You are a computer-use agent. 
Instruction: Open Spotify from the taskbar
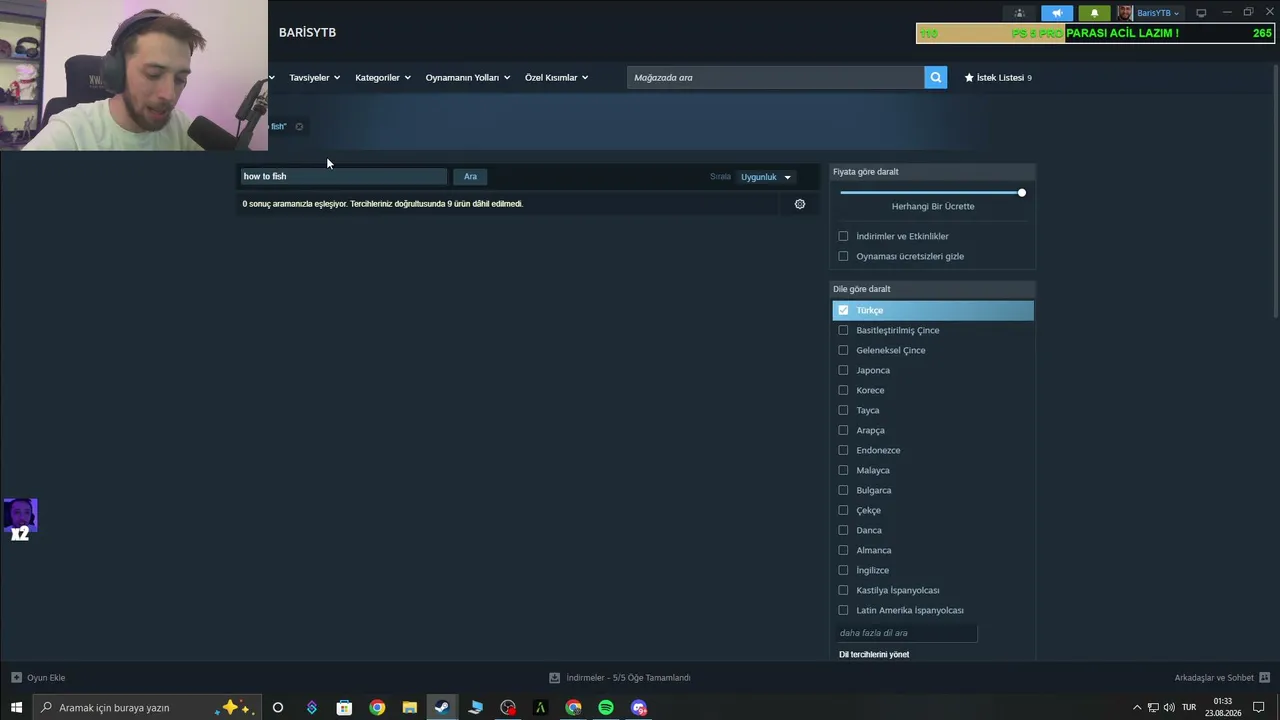[x=606, y=708]
